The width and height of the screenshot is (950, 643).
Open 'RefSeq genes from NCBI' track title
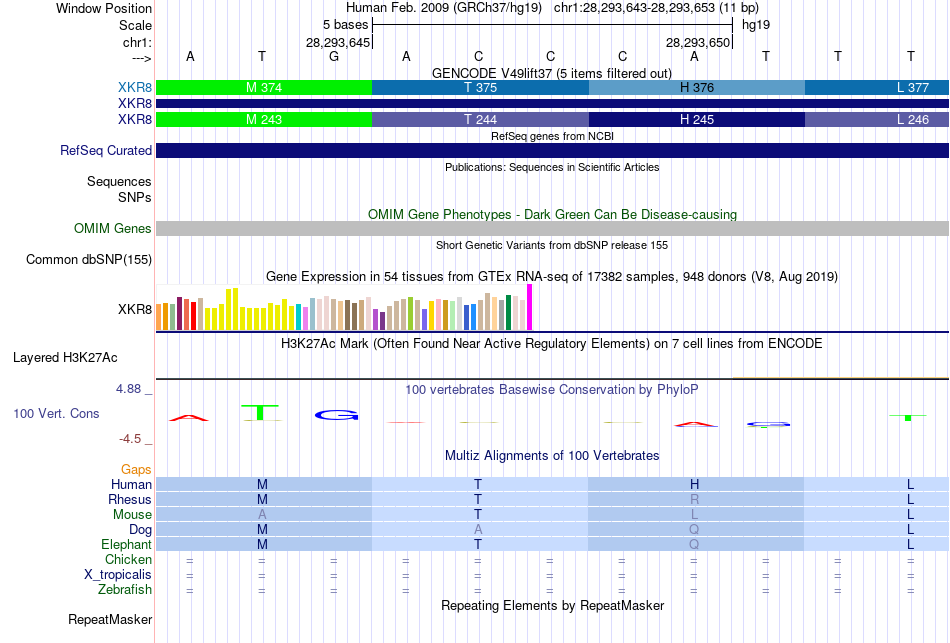[552, 136]
